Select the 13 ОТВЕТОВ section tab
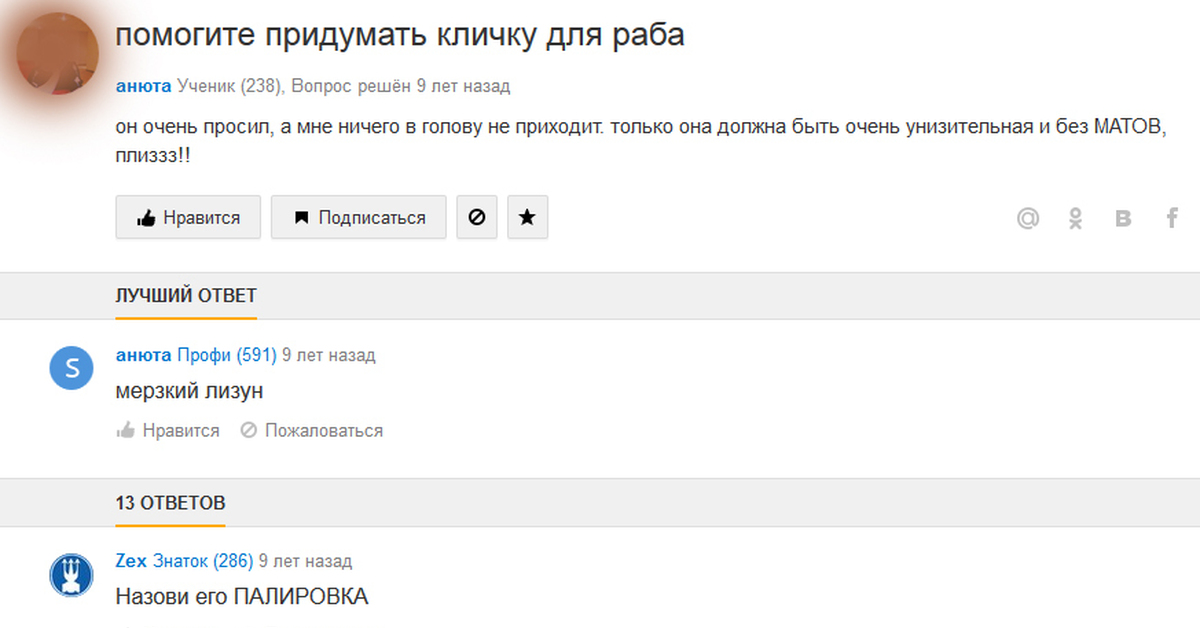Screen dimensions: 1200x628 pos(170,502)
